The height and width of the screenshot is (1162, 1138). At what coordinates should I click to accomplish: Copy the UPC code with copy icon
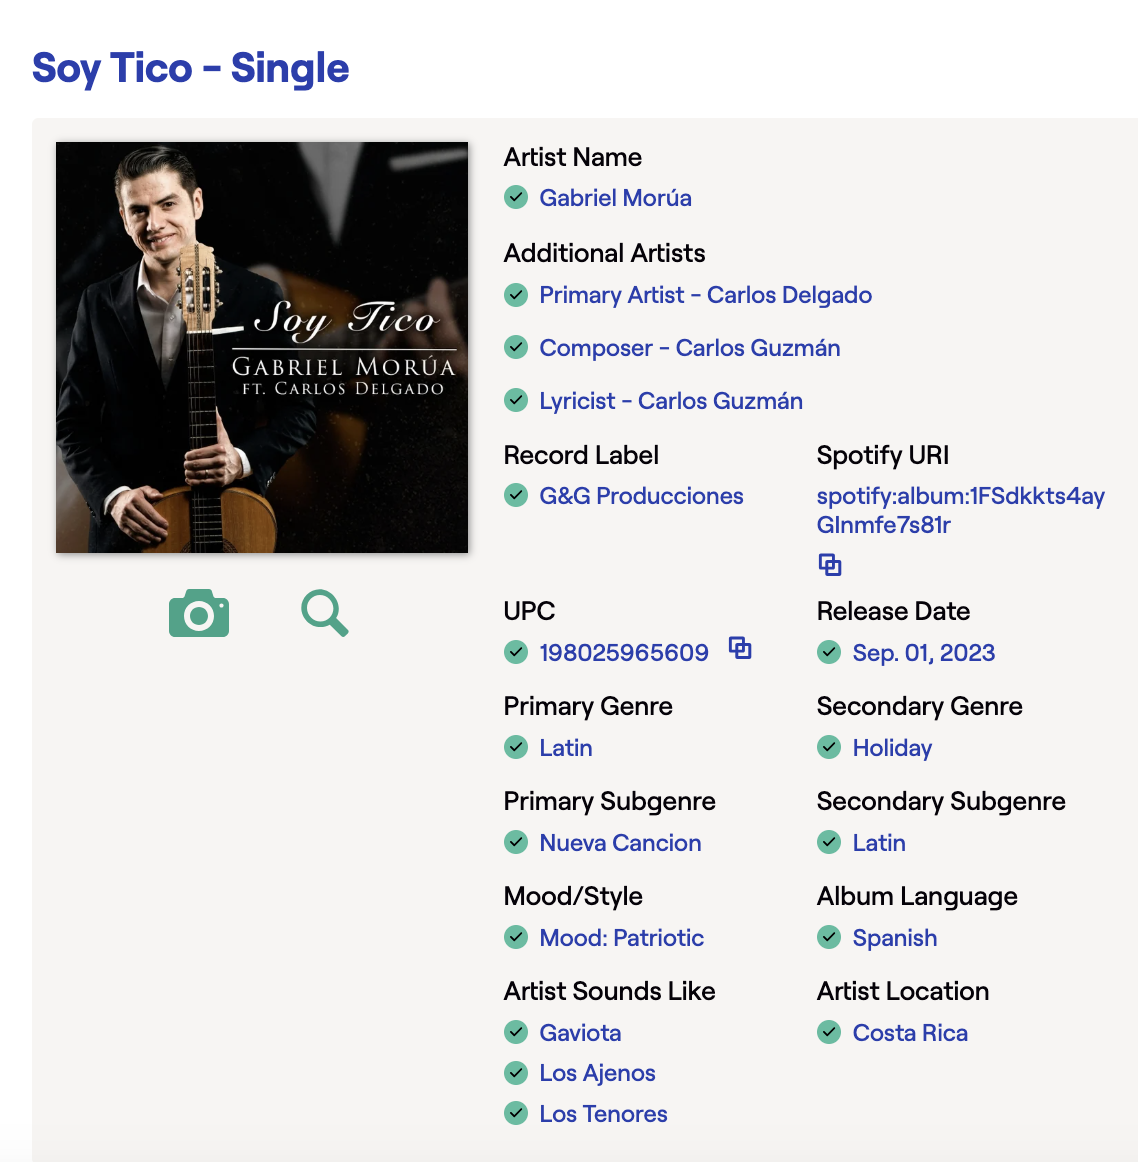coord(739,648)
